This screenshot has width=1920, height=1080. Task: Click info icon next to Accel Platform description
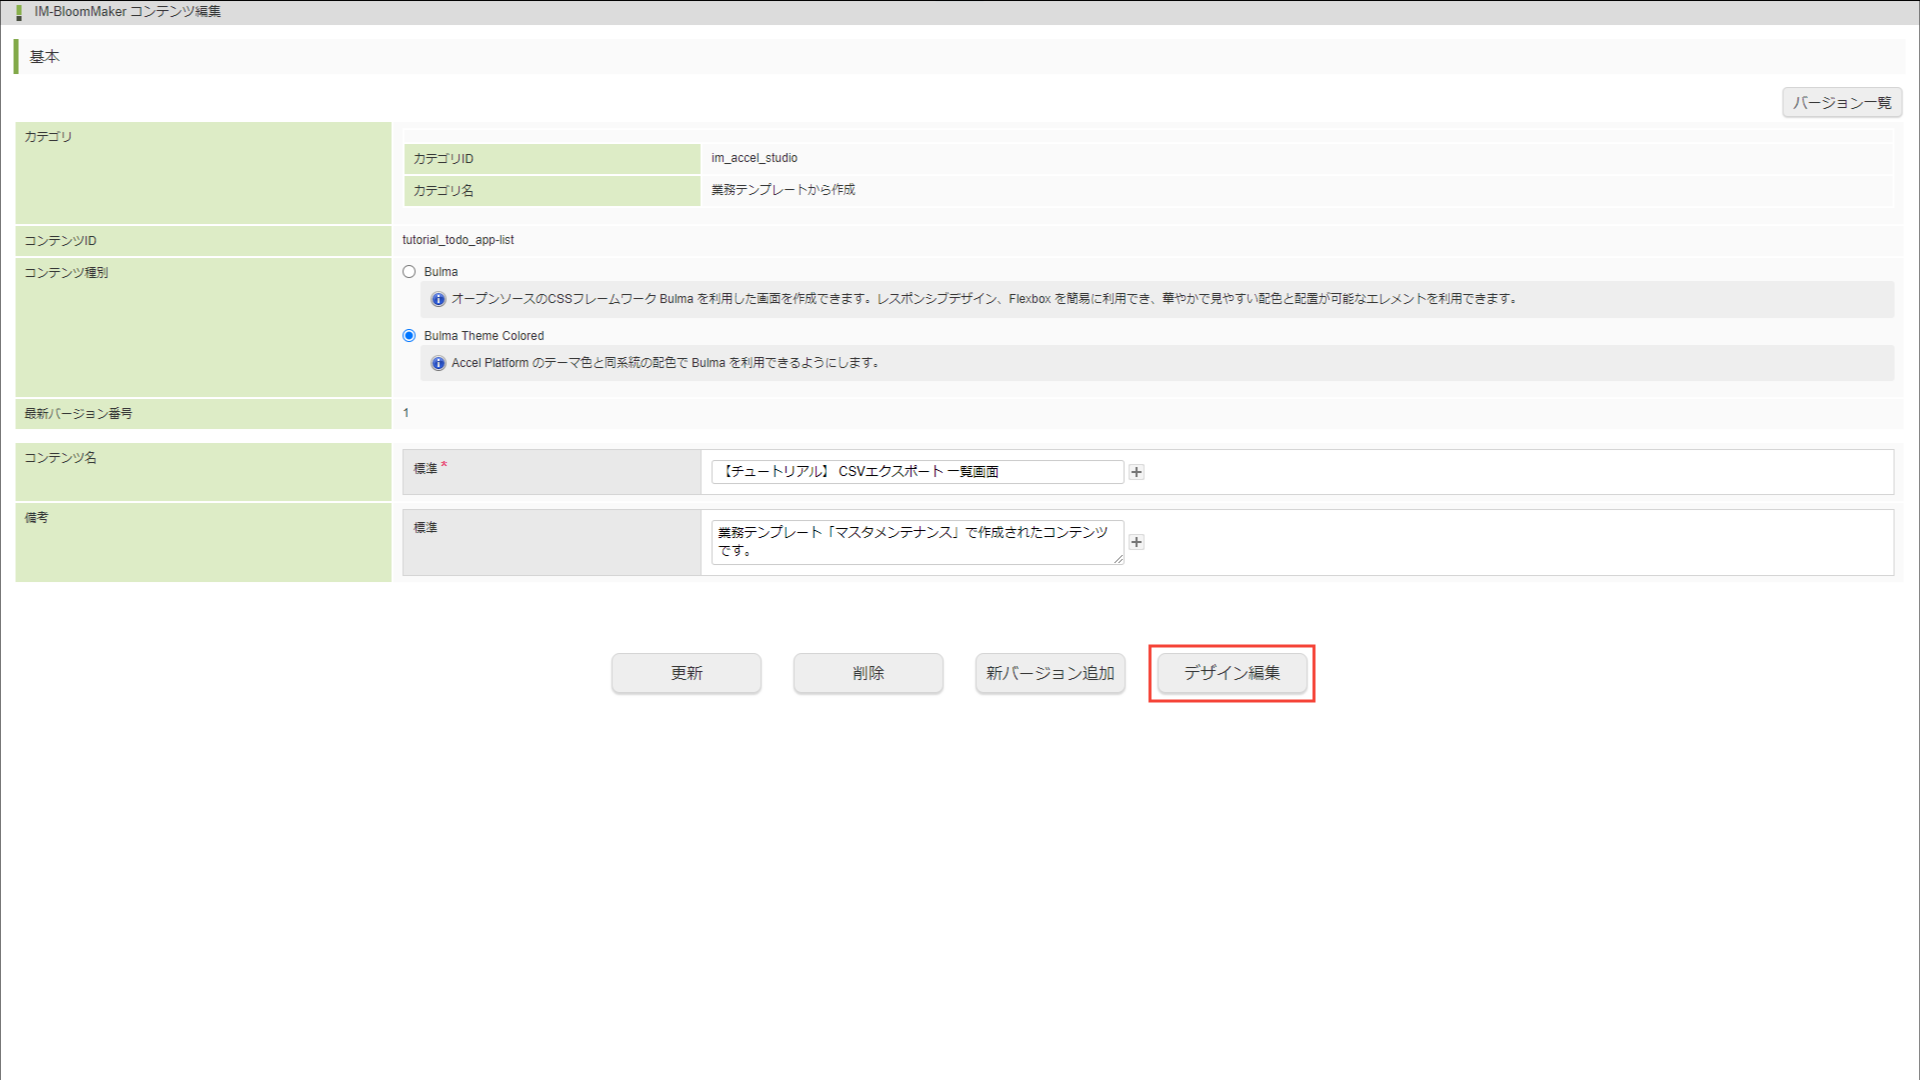(x=438, y=363)
